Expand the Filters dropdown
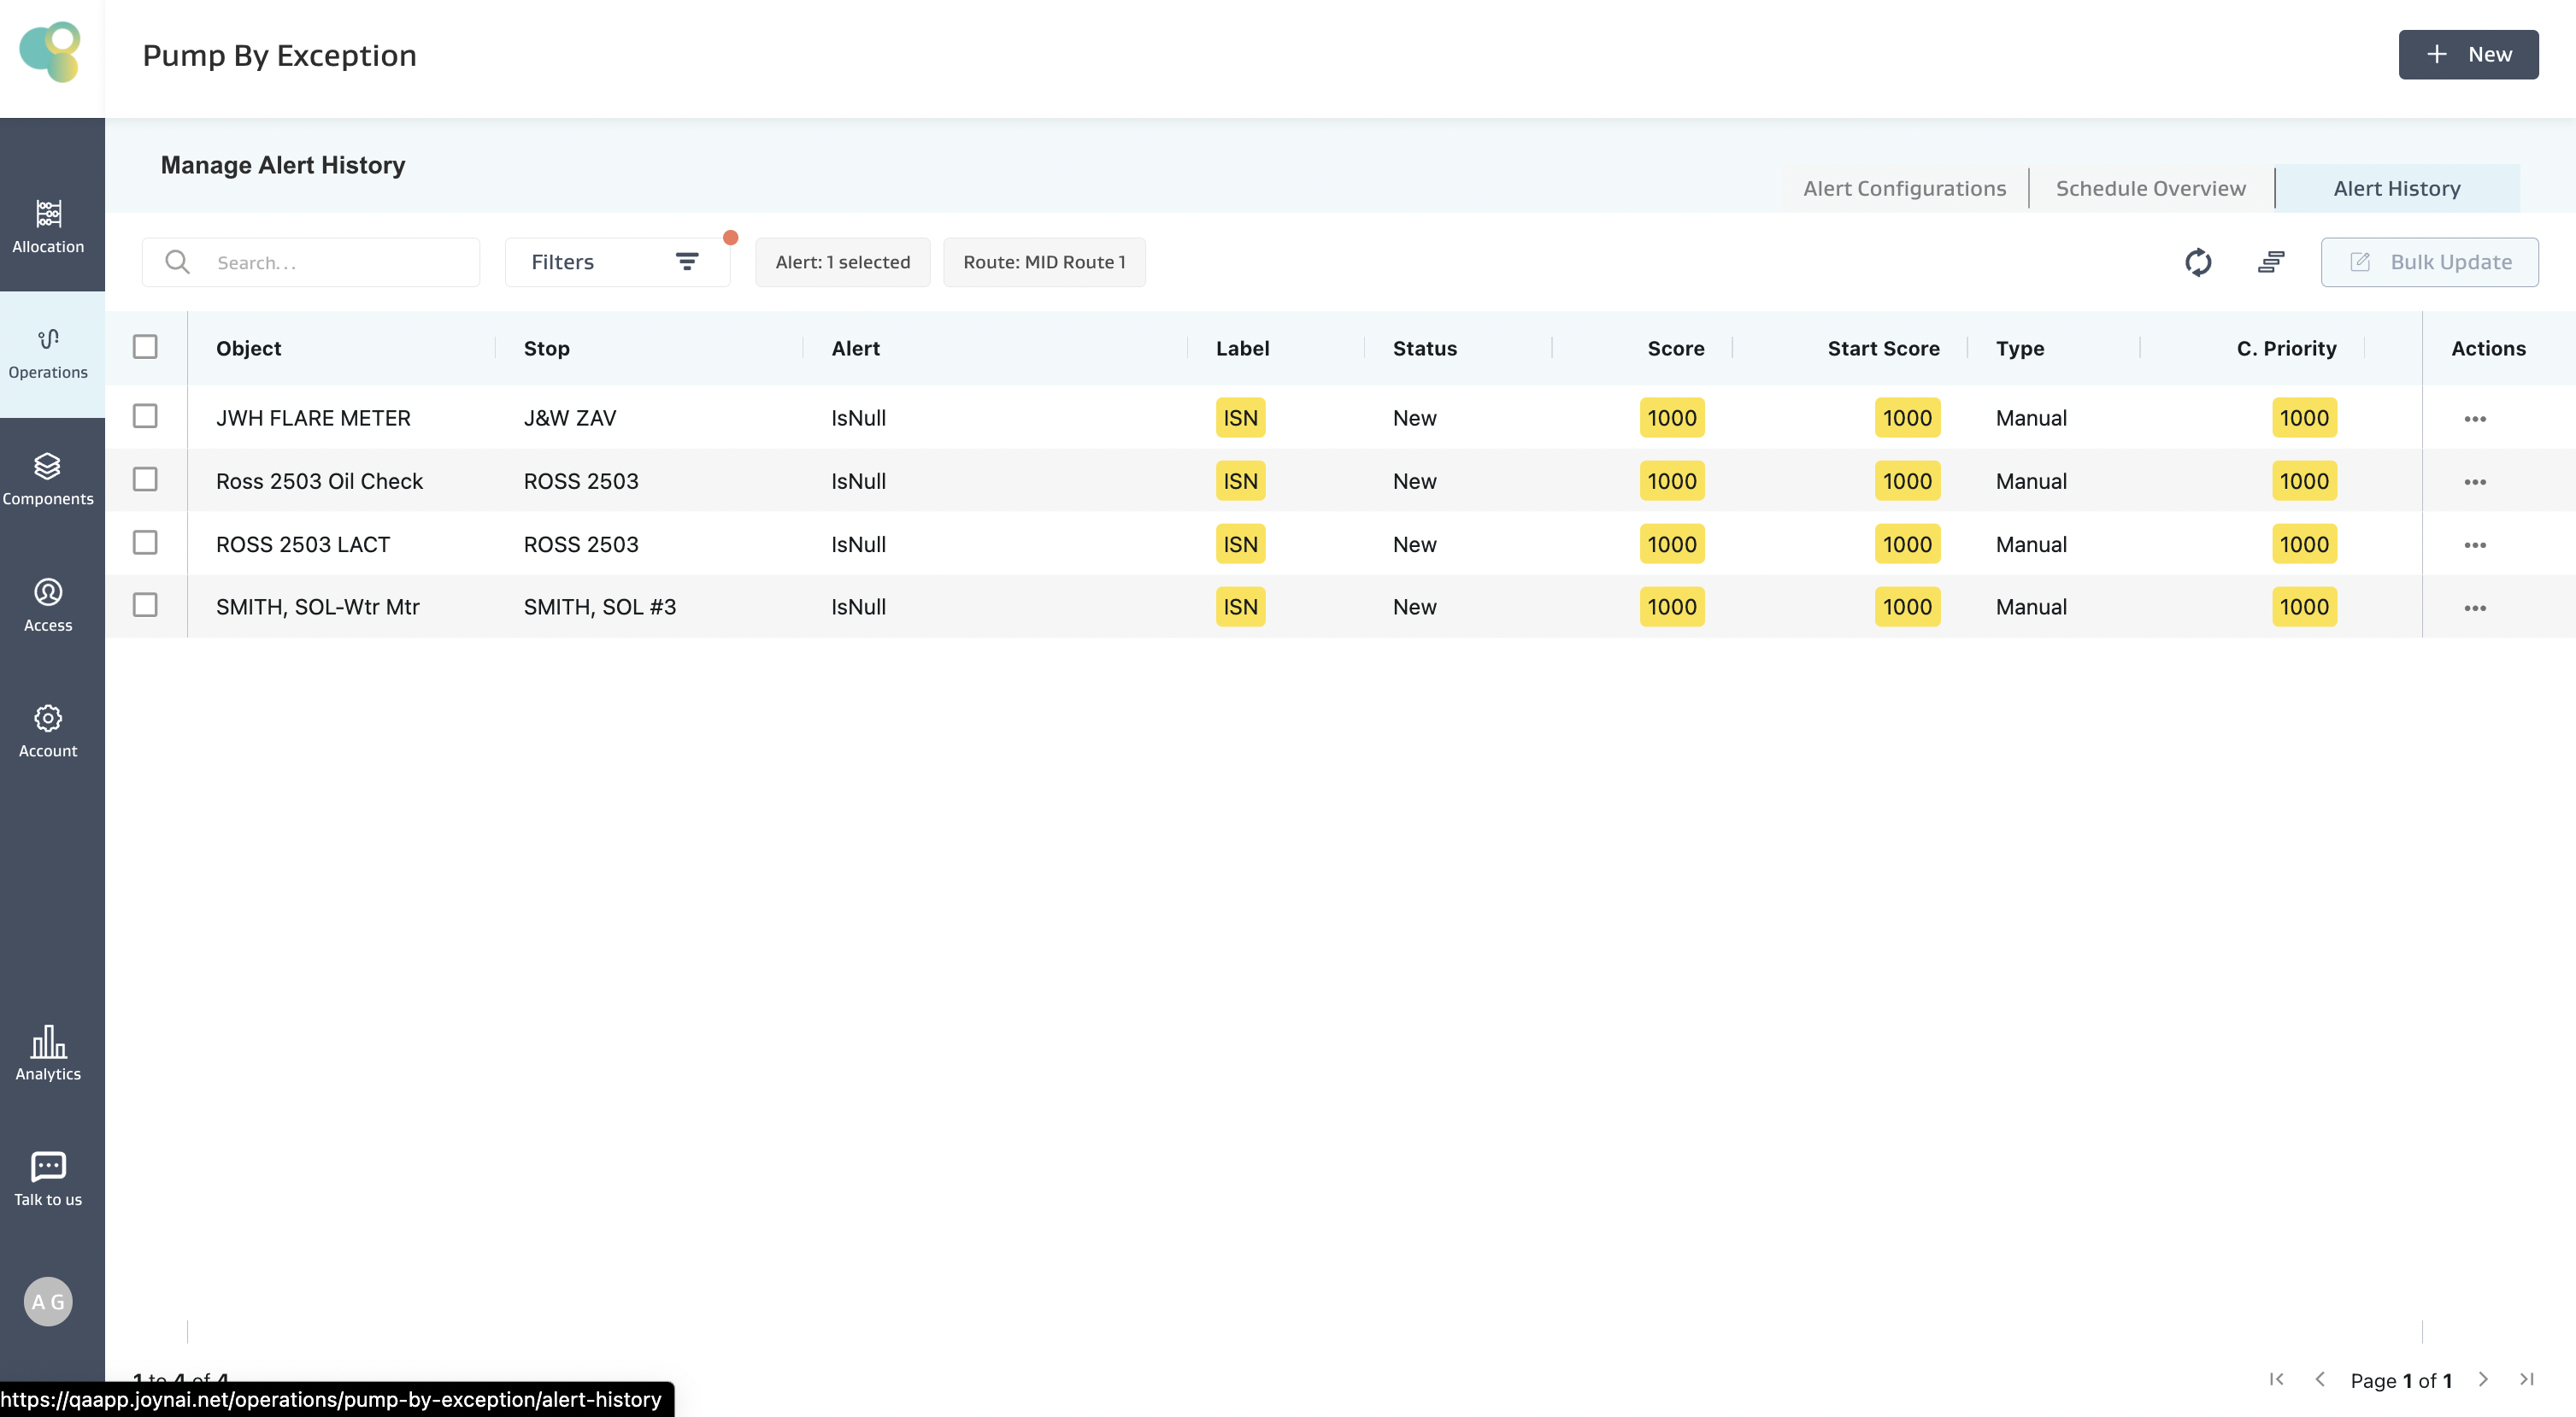2576x1417 pixels. point(616,262)
